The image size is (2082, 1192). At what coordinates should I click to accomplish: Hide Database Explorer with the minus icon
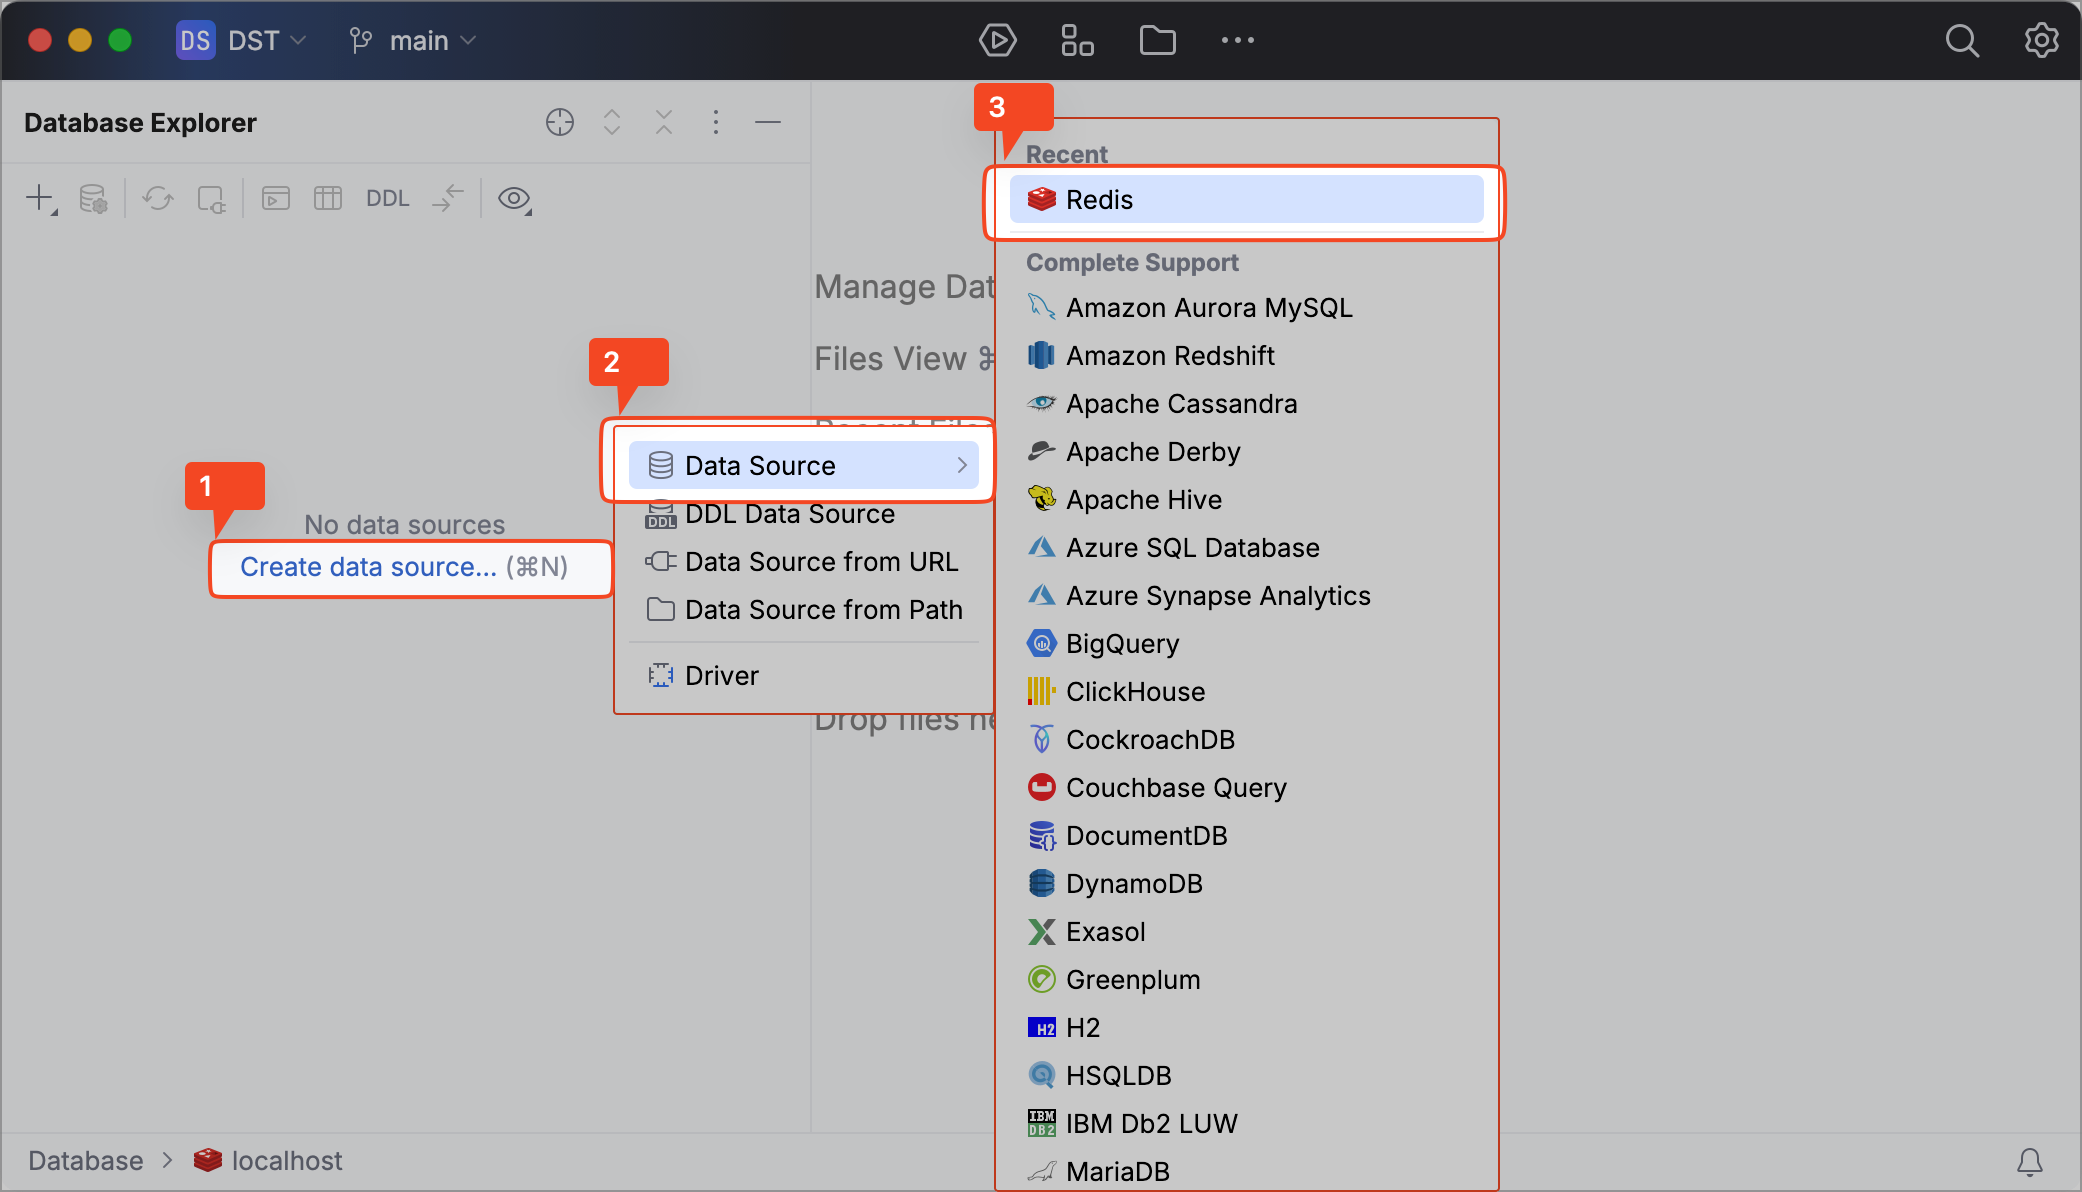click(x=768, y=122)
